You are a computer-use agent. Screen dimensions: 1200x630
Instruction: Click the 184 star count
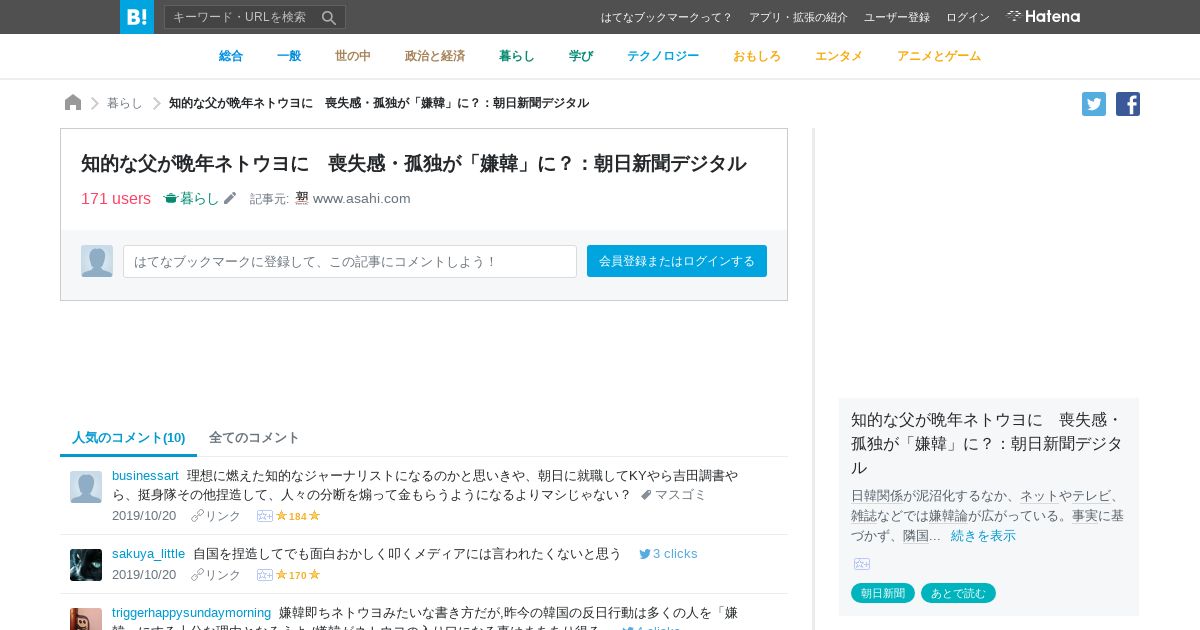[298, 516]
